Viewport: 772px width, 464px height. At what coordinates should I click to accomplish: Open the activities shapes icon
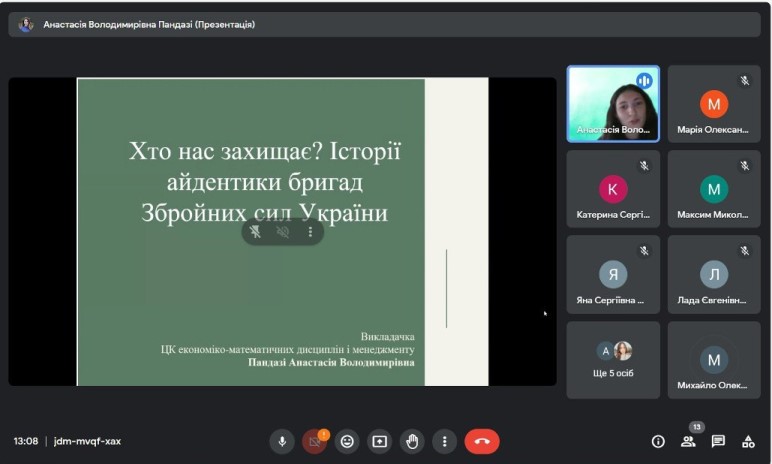coord(748,441)
